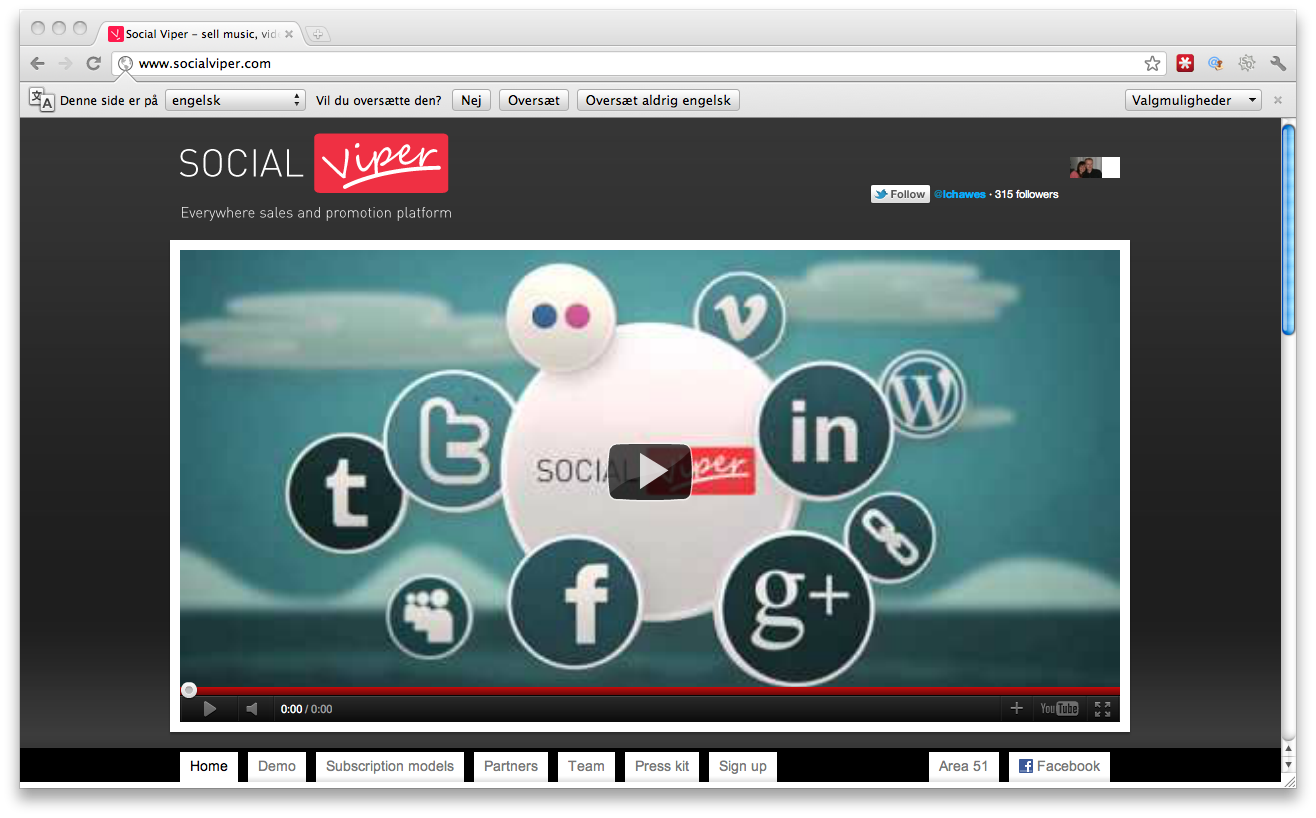Click Oversæt aldrig engelsk button
Viewport: 1316px width, 818px height.
click(658, 100)
